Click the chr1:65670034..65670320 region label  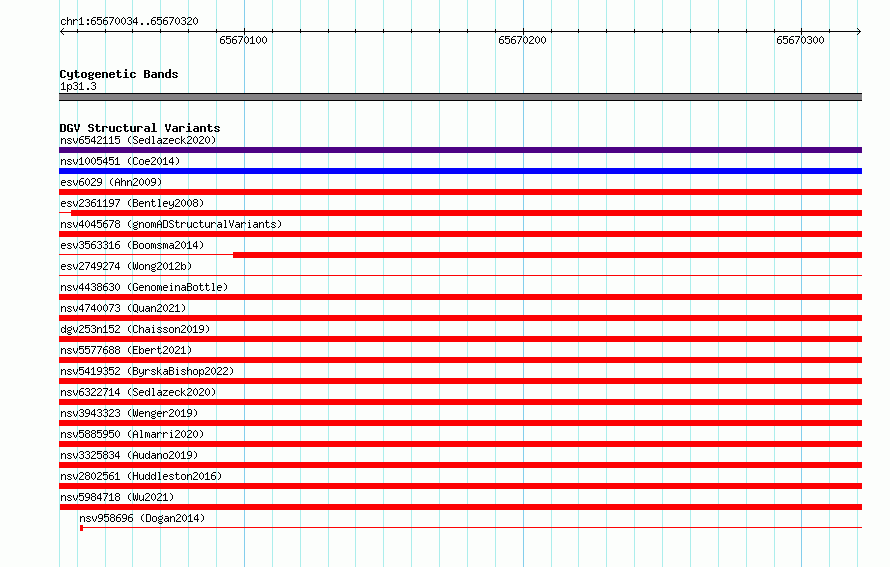pyautogui.click(x=129, y=21)
